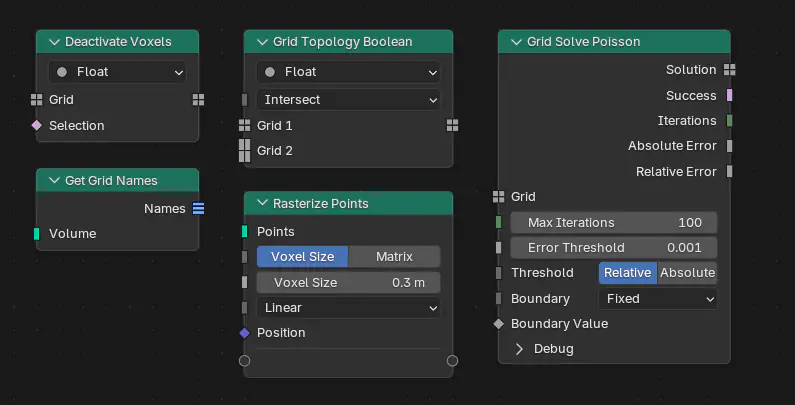Click the Error Threshold 0.001 field

click(x=614, y=248)
